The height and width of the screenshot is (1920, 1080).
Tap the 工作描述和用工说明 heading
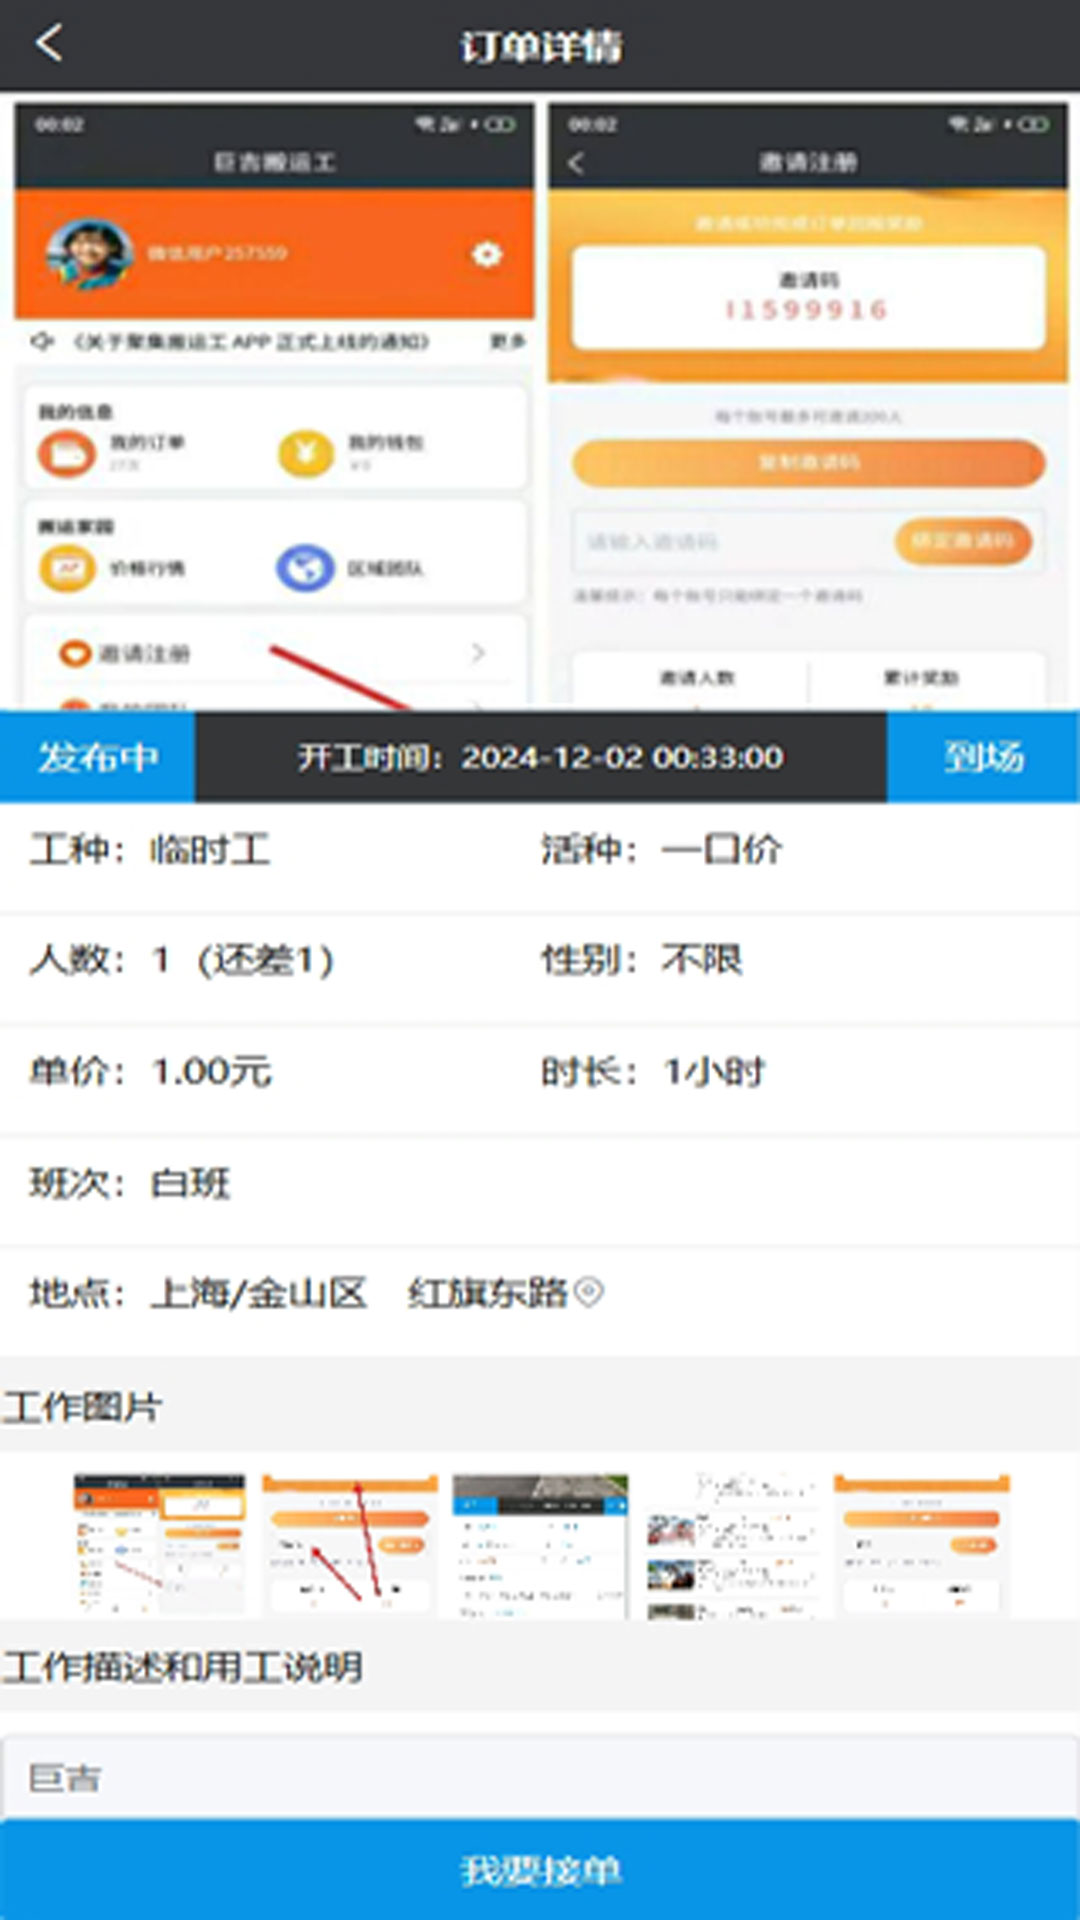pos(182,1667)
